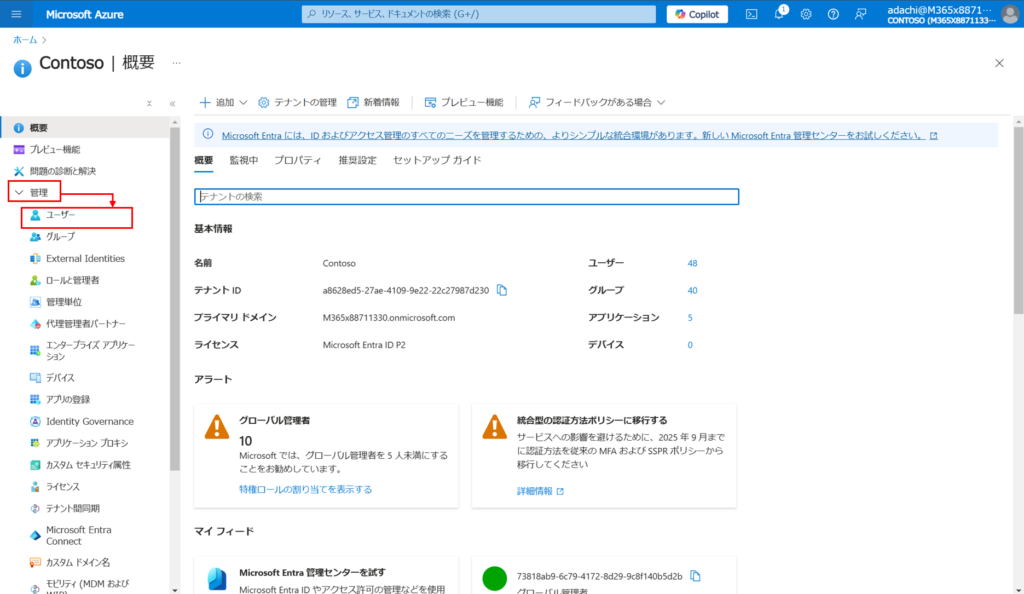Open the グループ count 40

692,290
